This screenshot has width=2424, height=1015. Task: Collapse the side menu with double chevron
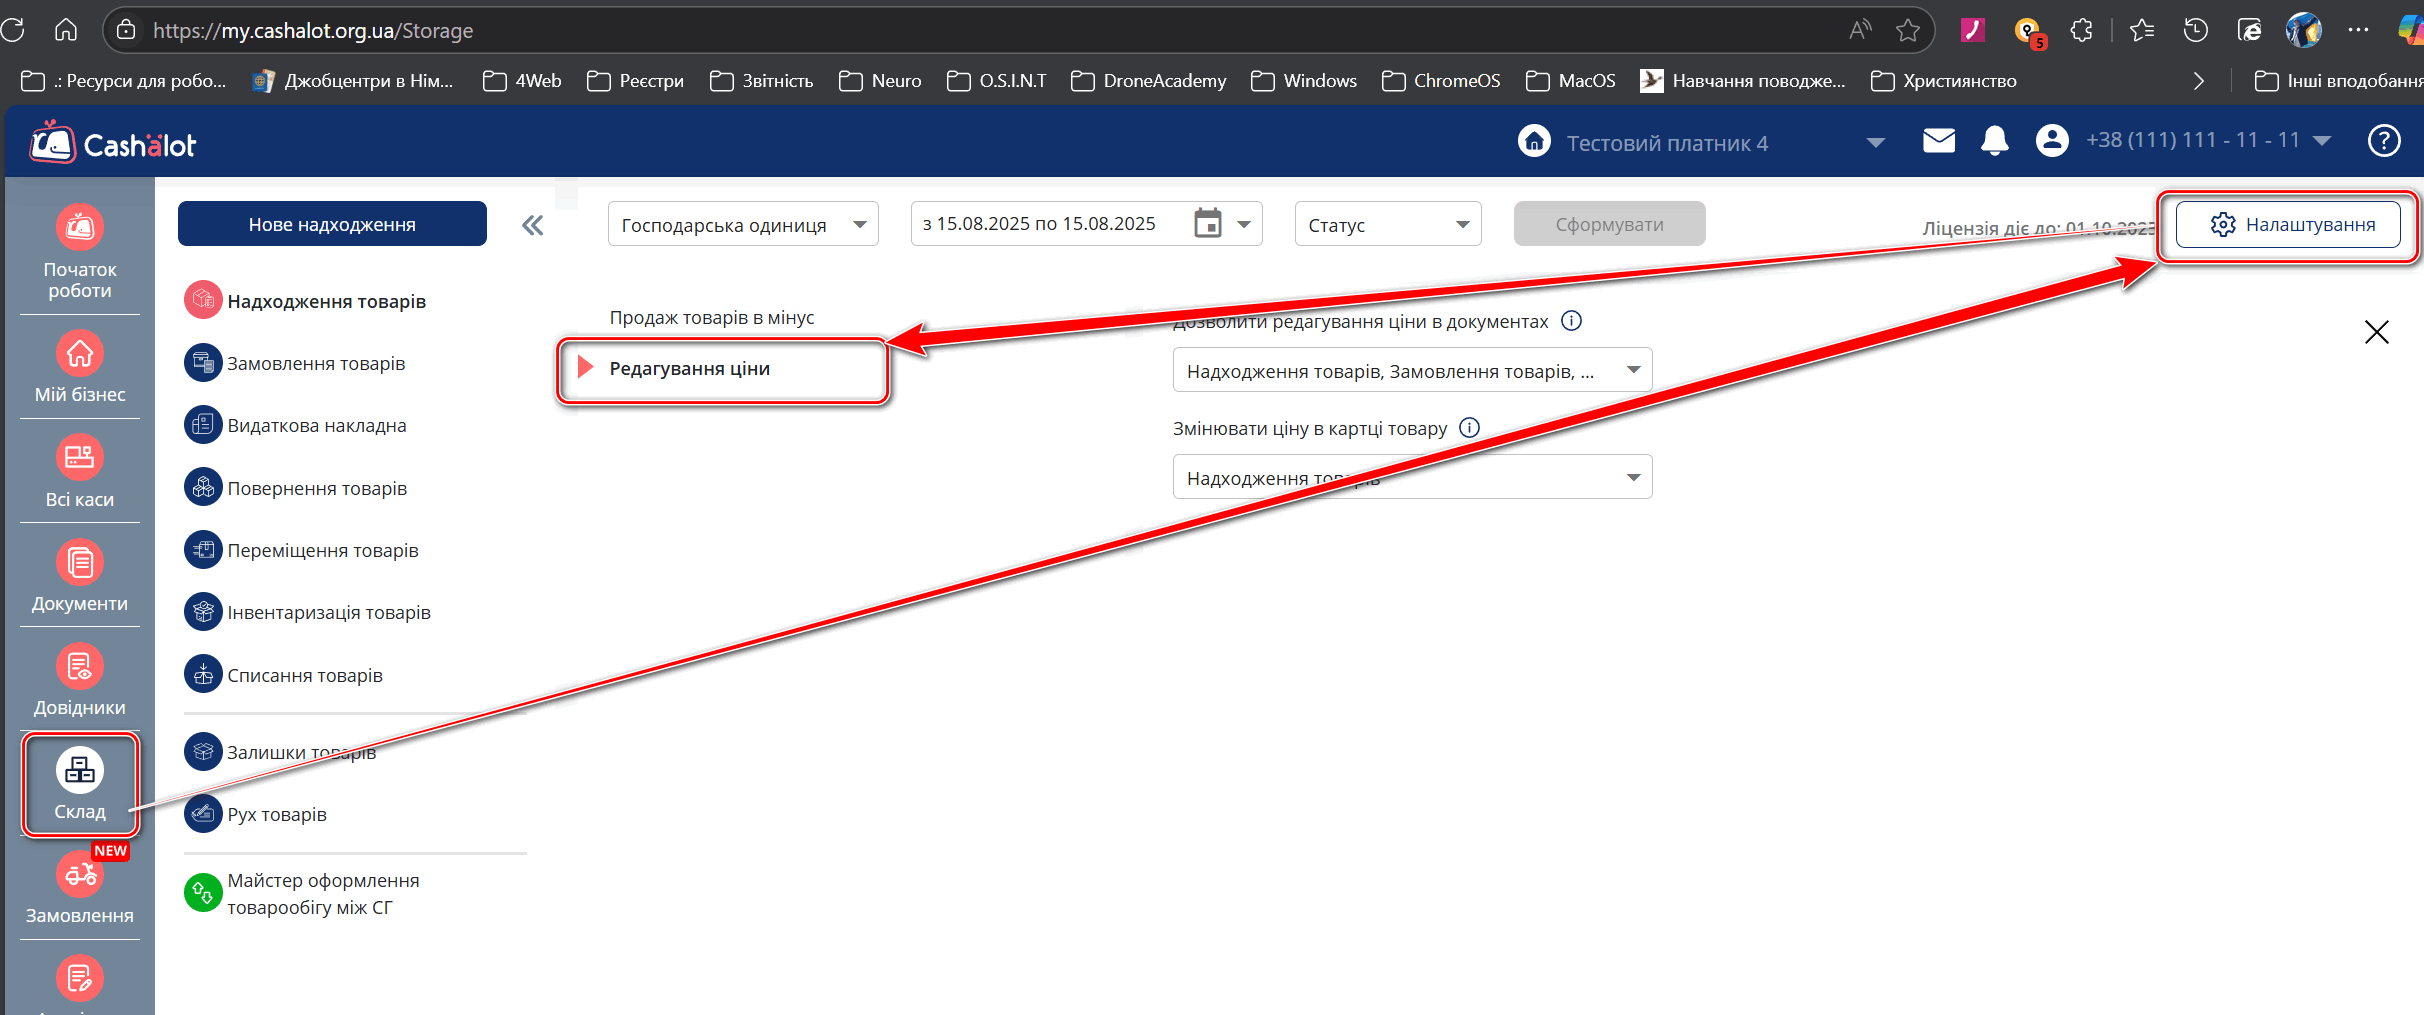coord(532,225)
